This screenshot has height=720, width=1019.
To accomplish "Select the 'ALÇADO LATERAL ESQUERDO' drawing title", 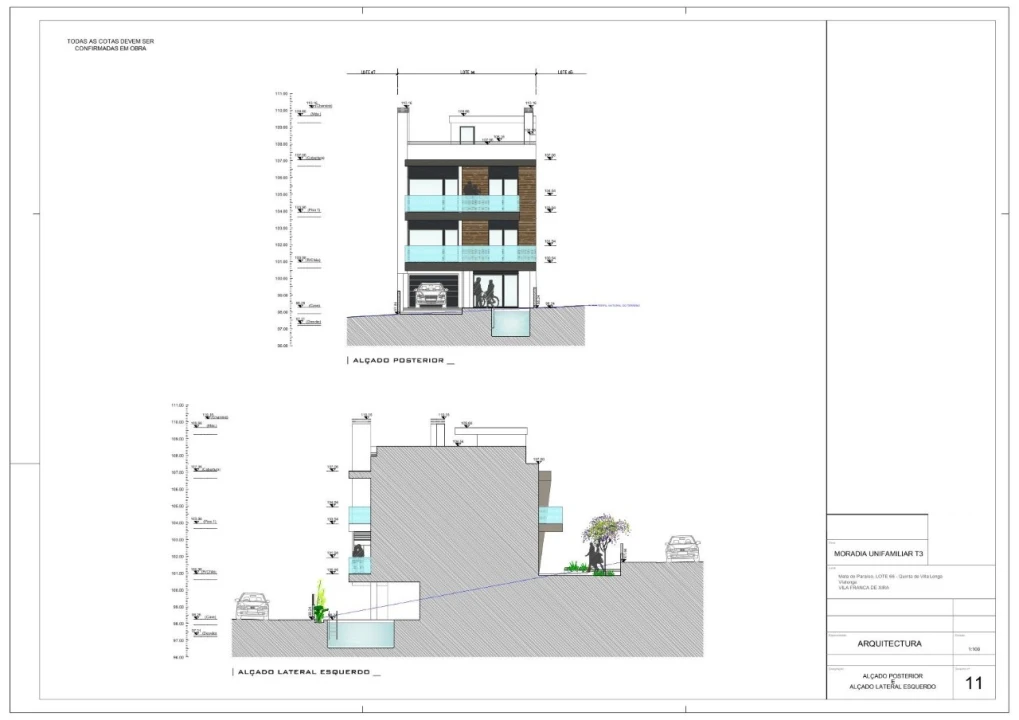I will point(302,673).
